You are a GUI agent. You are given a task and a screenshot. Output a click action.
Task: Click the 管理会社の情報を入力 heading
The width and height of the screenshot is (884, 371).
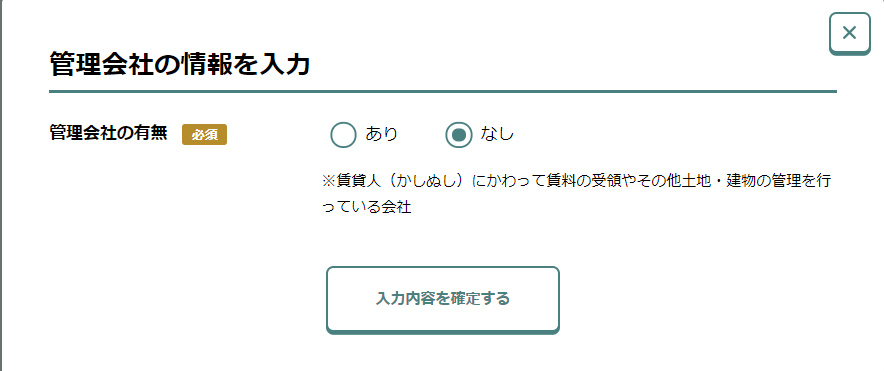tap(180, 65)
